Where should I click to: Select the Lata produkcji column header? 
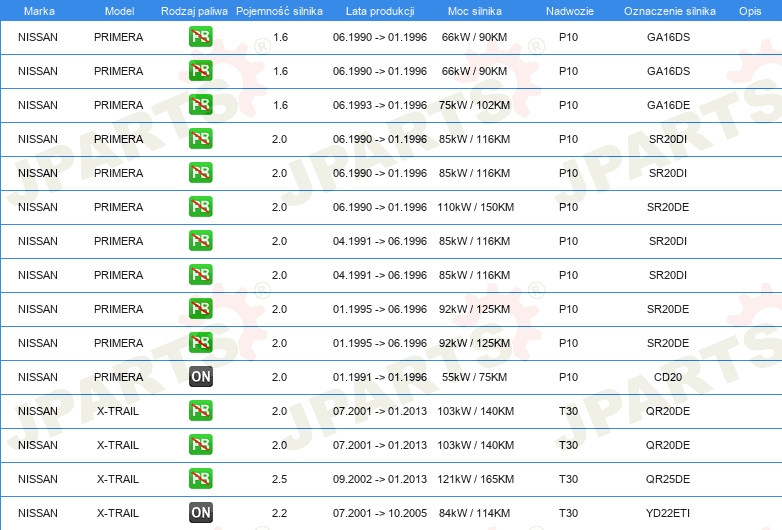[380, 11]
